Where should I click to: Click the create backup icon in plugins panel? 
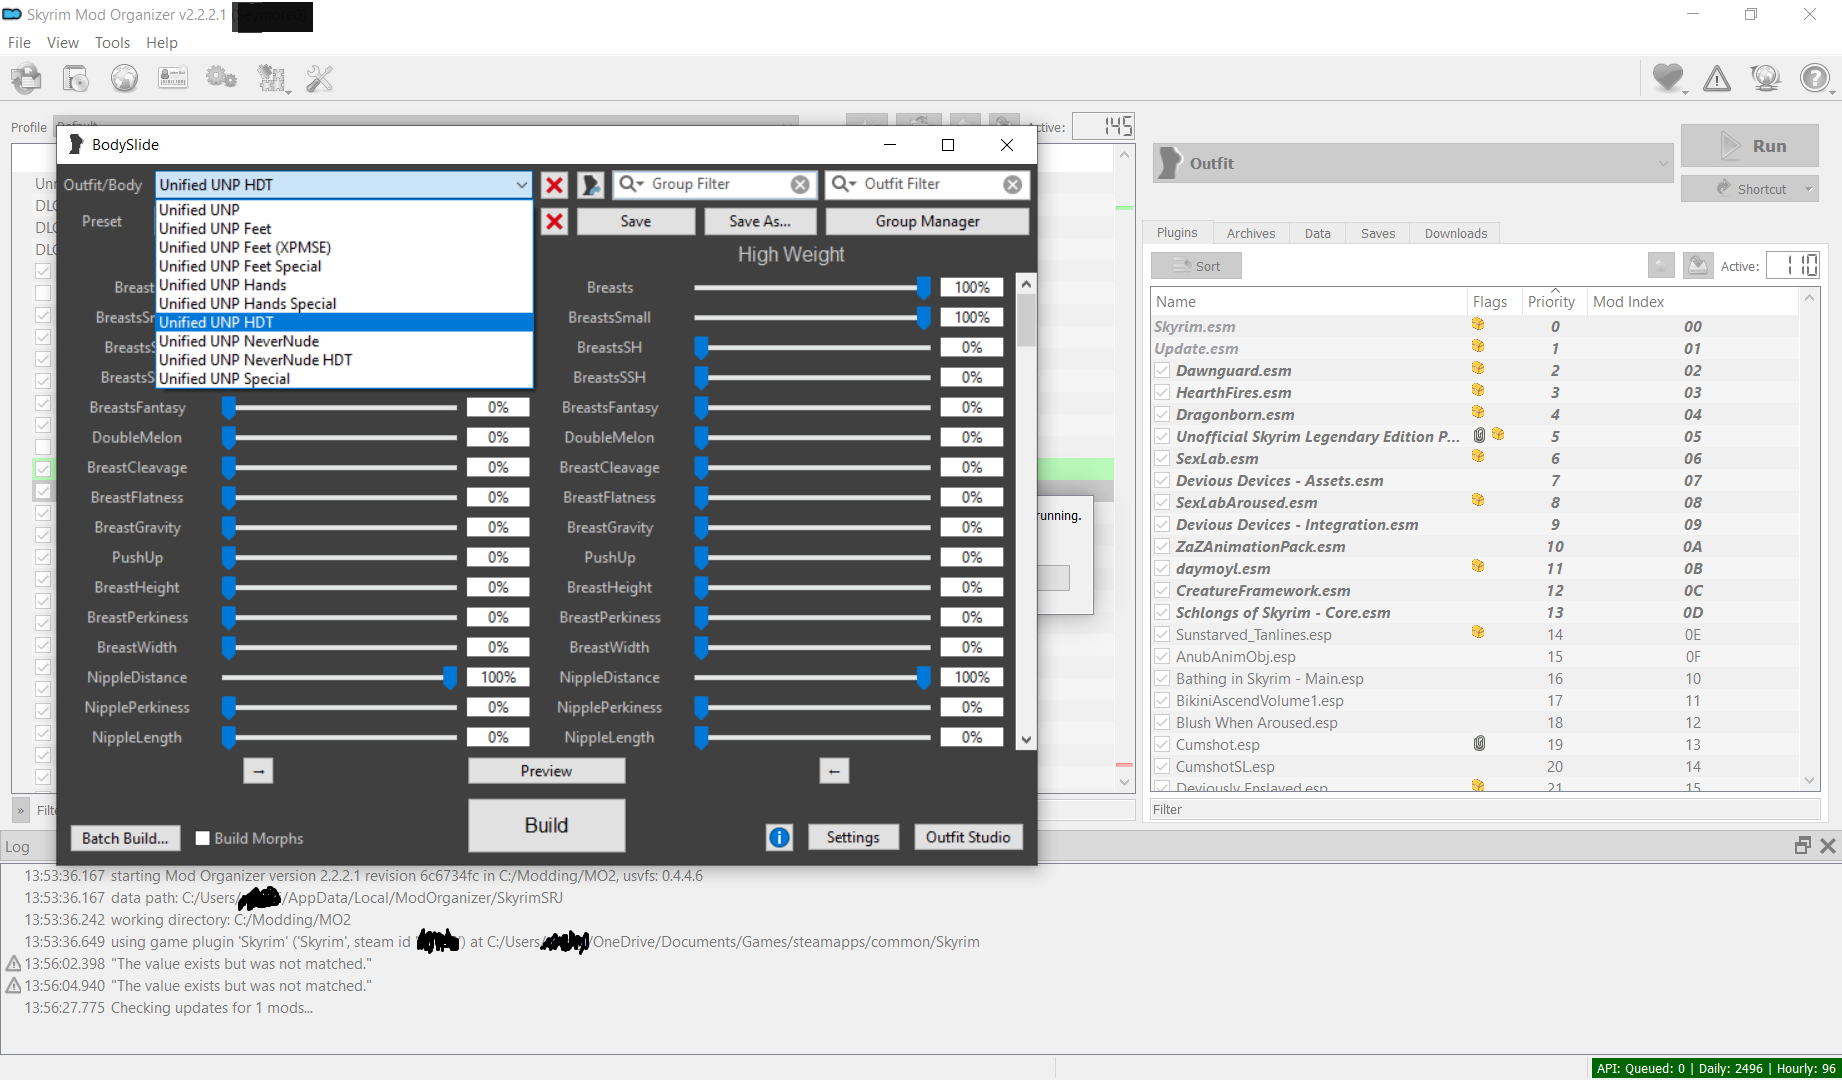(1698, 265)
